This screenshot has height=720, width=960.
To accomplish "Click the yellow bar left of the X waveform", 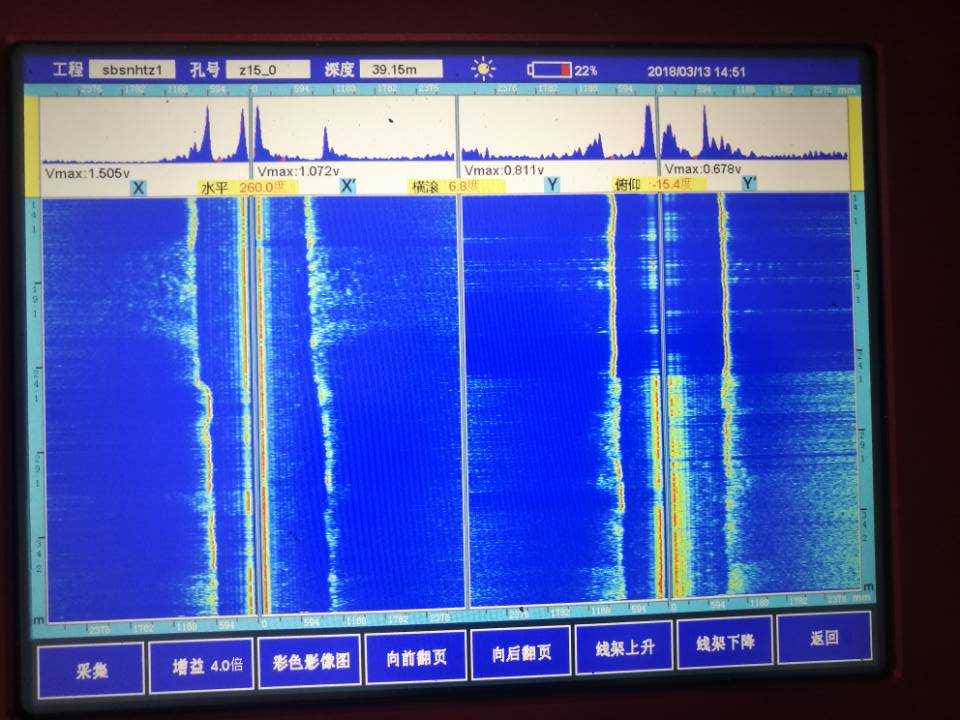I will click(x=32, y=143).
